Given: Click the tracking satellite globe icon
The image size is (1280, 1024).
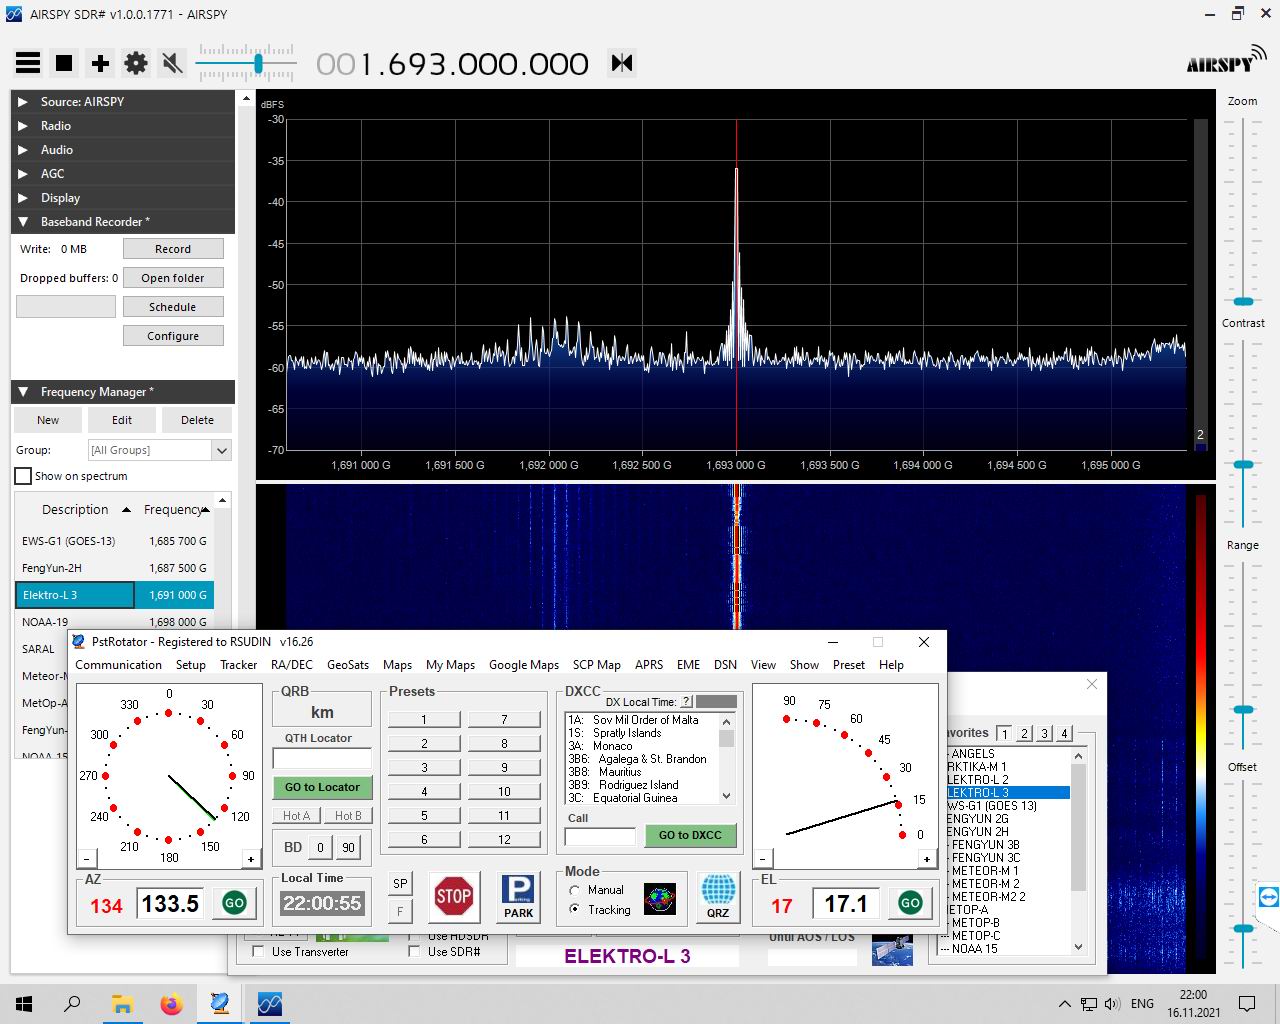Looking at the screenshot, I should click(659, 898).
